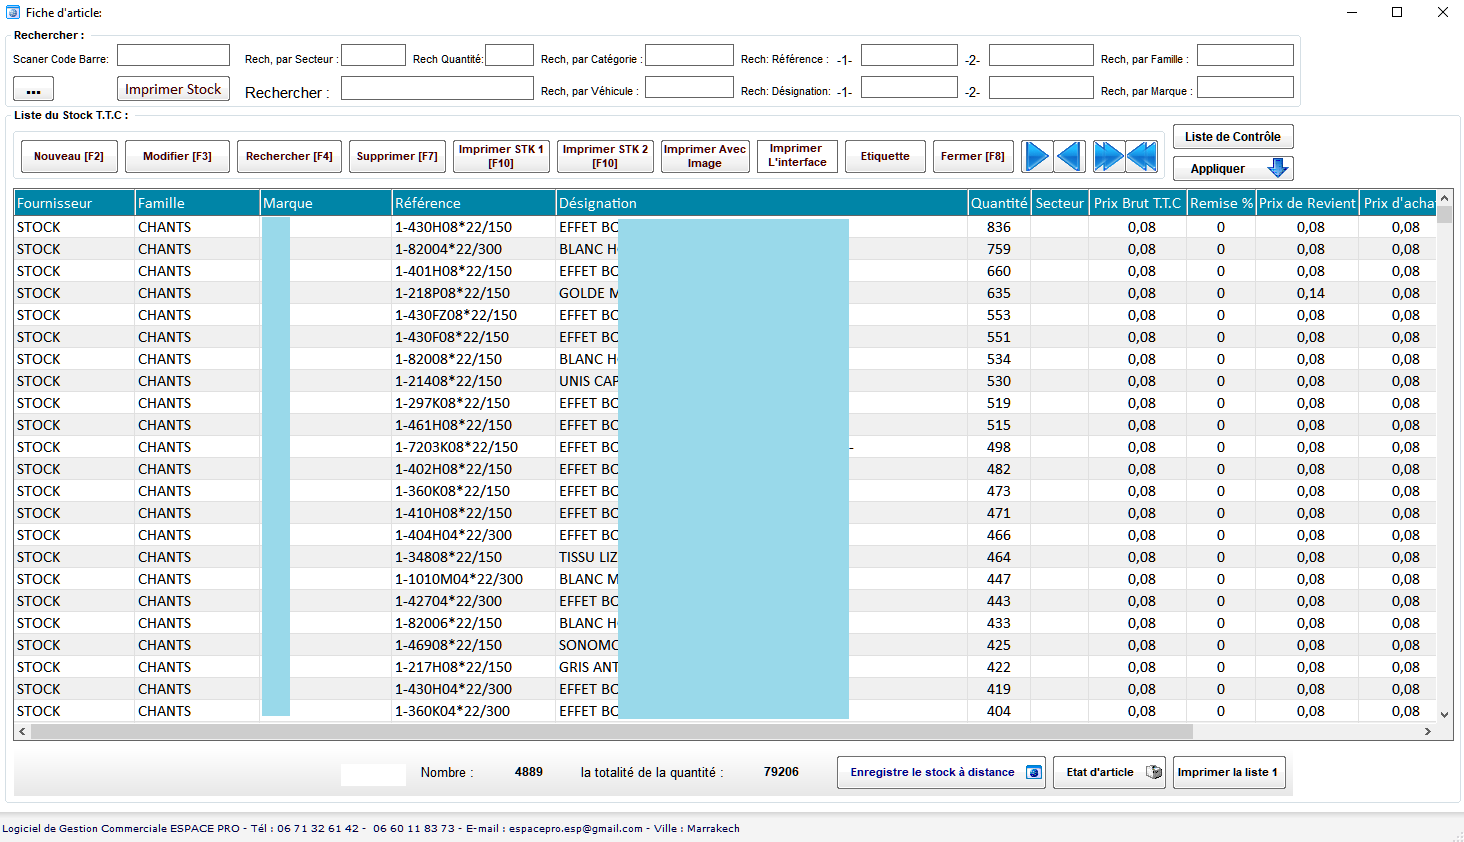Click the Appliquer button with down arrow
Viewport: 1464px width, 842px height.
pos(1233,169)
